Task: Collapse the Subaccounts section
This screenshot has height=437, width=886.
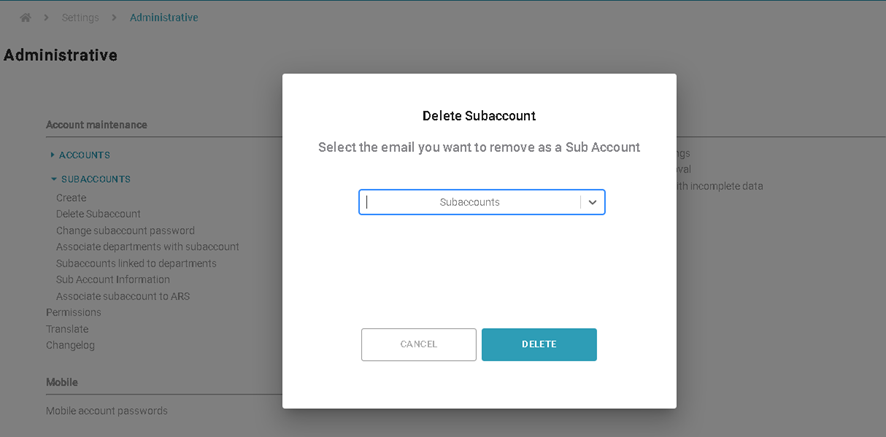Action: click(95, 179)
